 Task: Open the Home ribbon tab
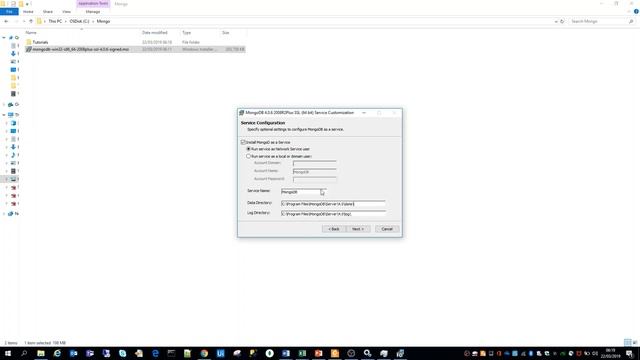28,12
